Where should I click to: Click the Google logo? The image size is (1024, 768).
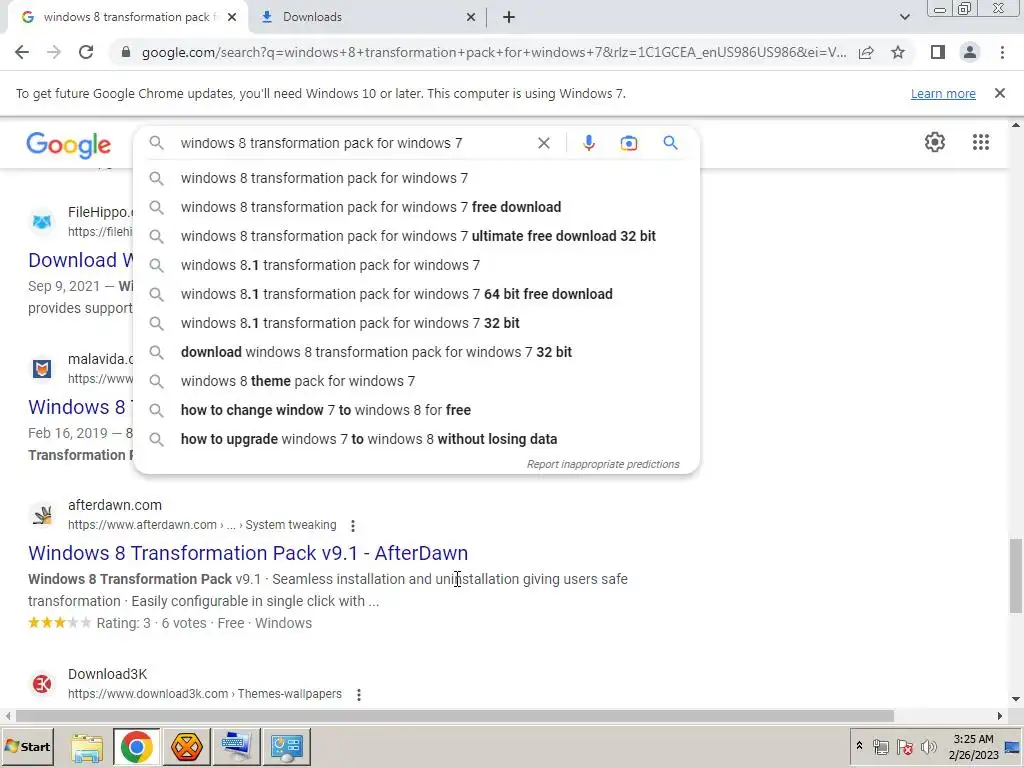(x=69, y=145)
